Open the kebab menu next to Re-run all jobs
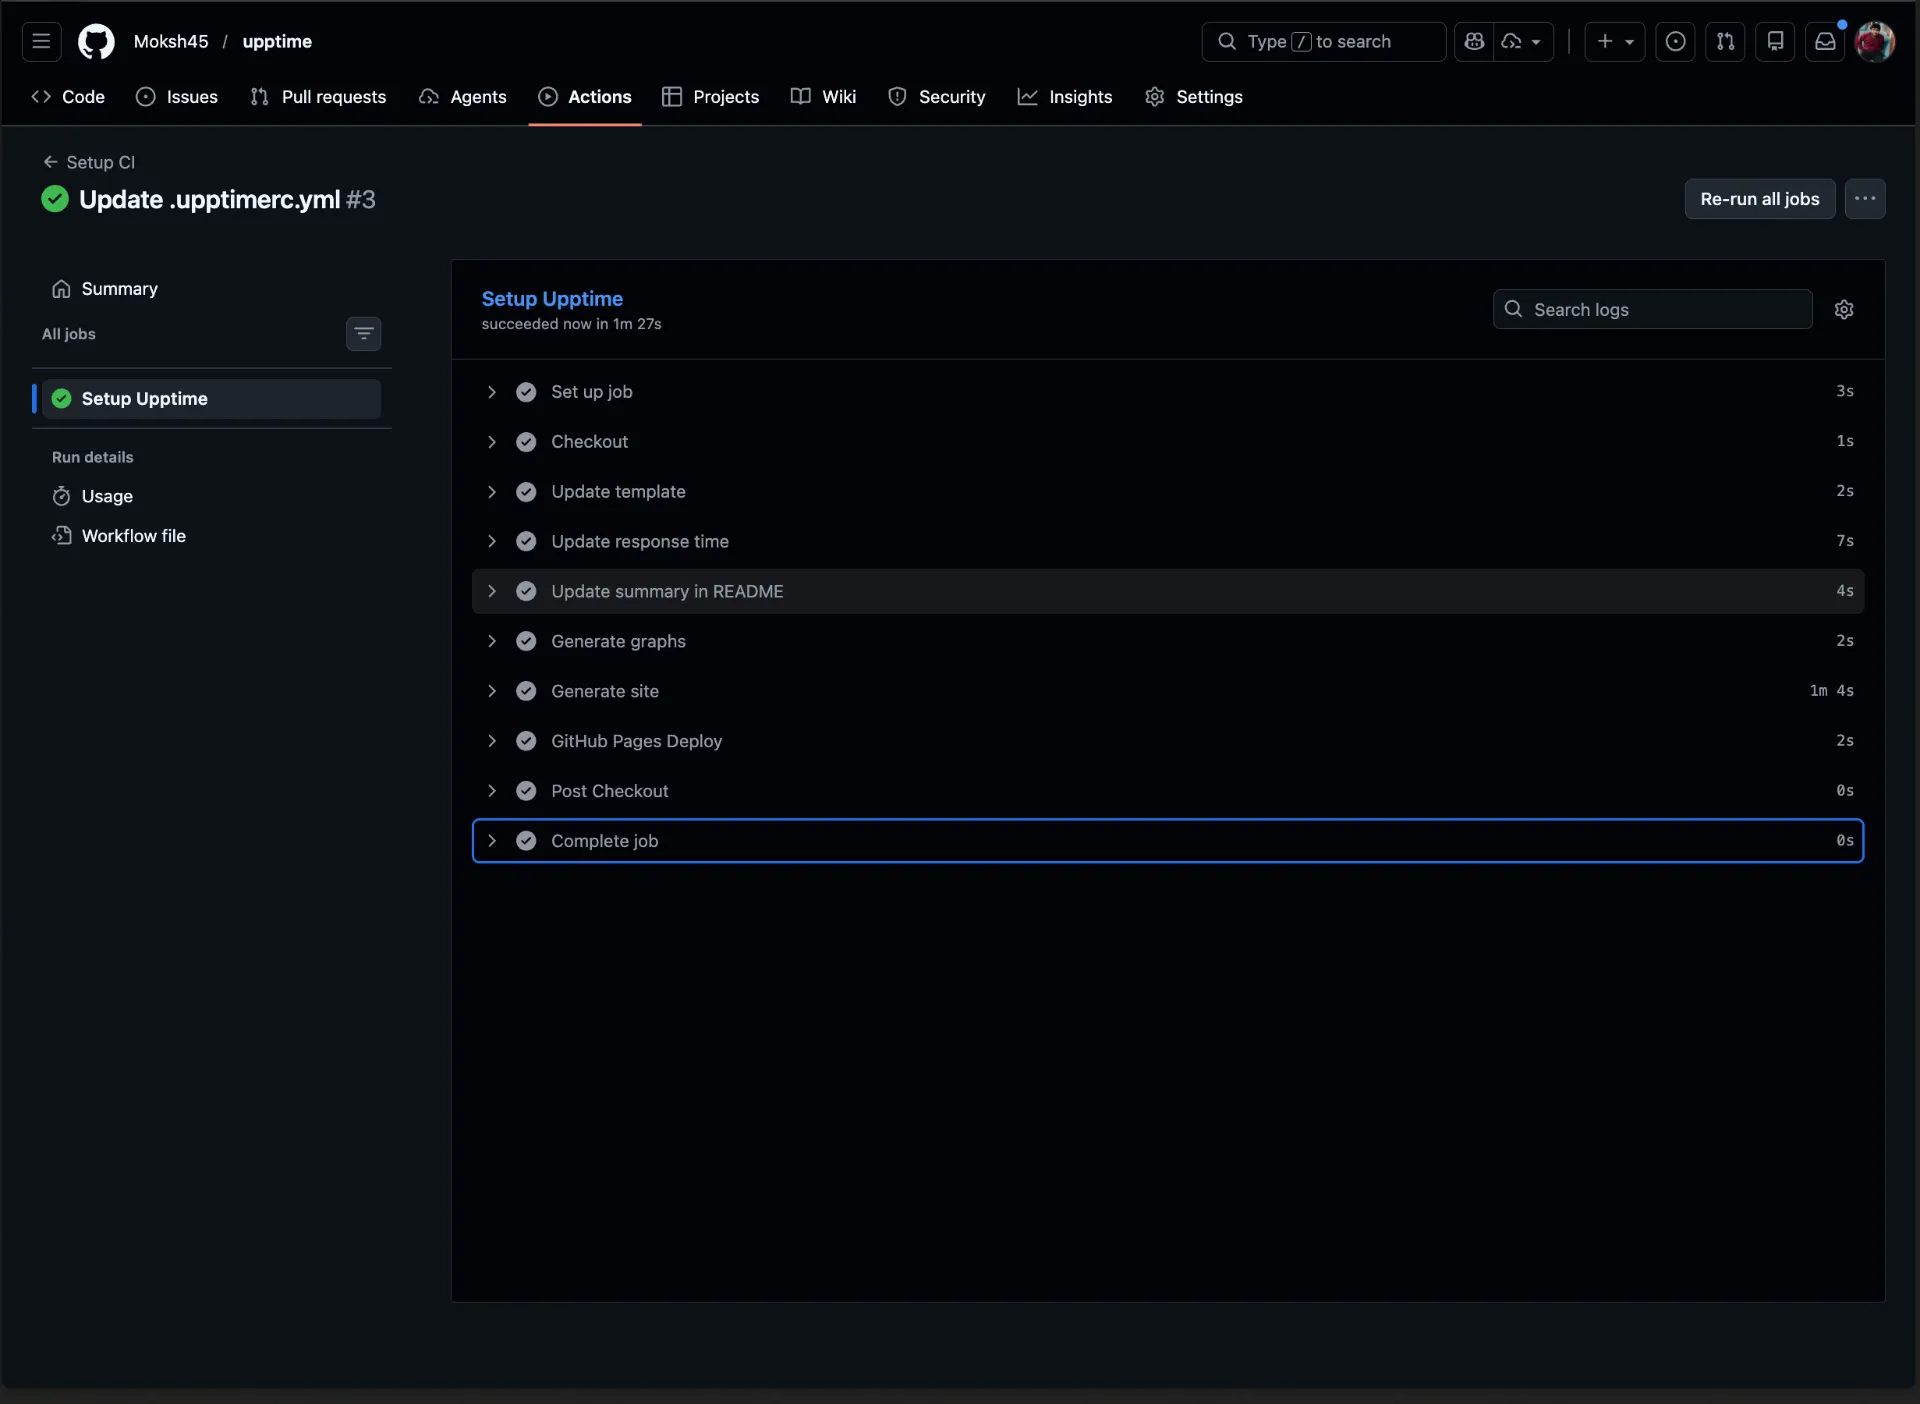 [x=1866, y=199]
